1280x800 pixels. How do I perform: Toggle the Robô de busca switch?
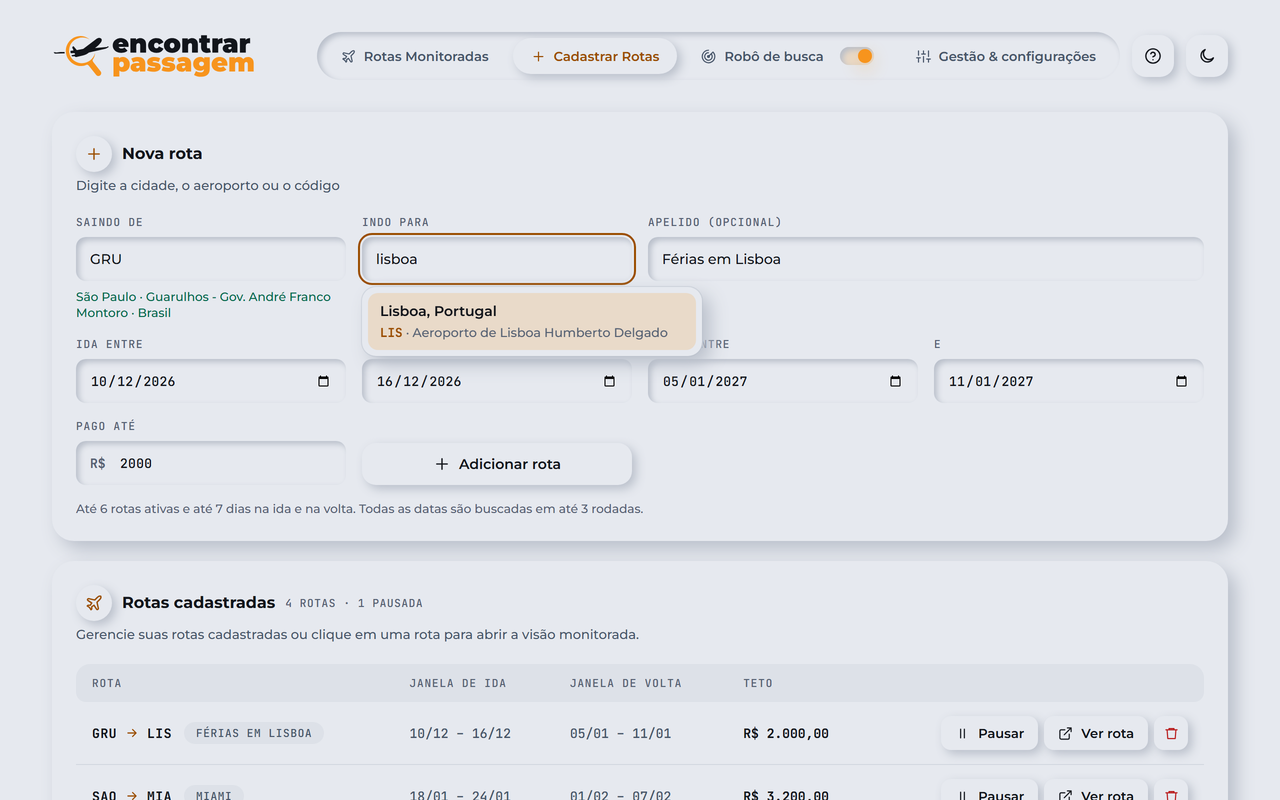pyautogui.click(x=857, y=56)
